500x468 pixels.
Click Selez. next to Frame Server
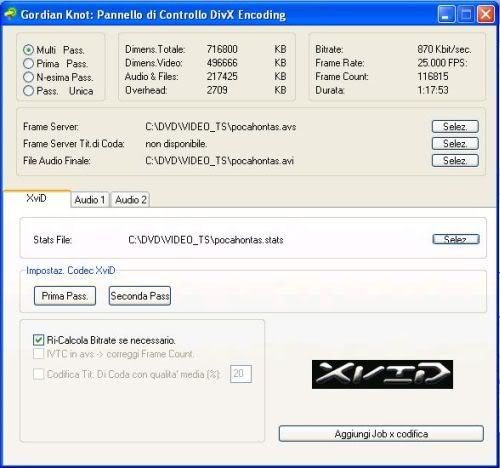pyautogui.click(x=455, y=127)
